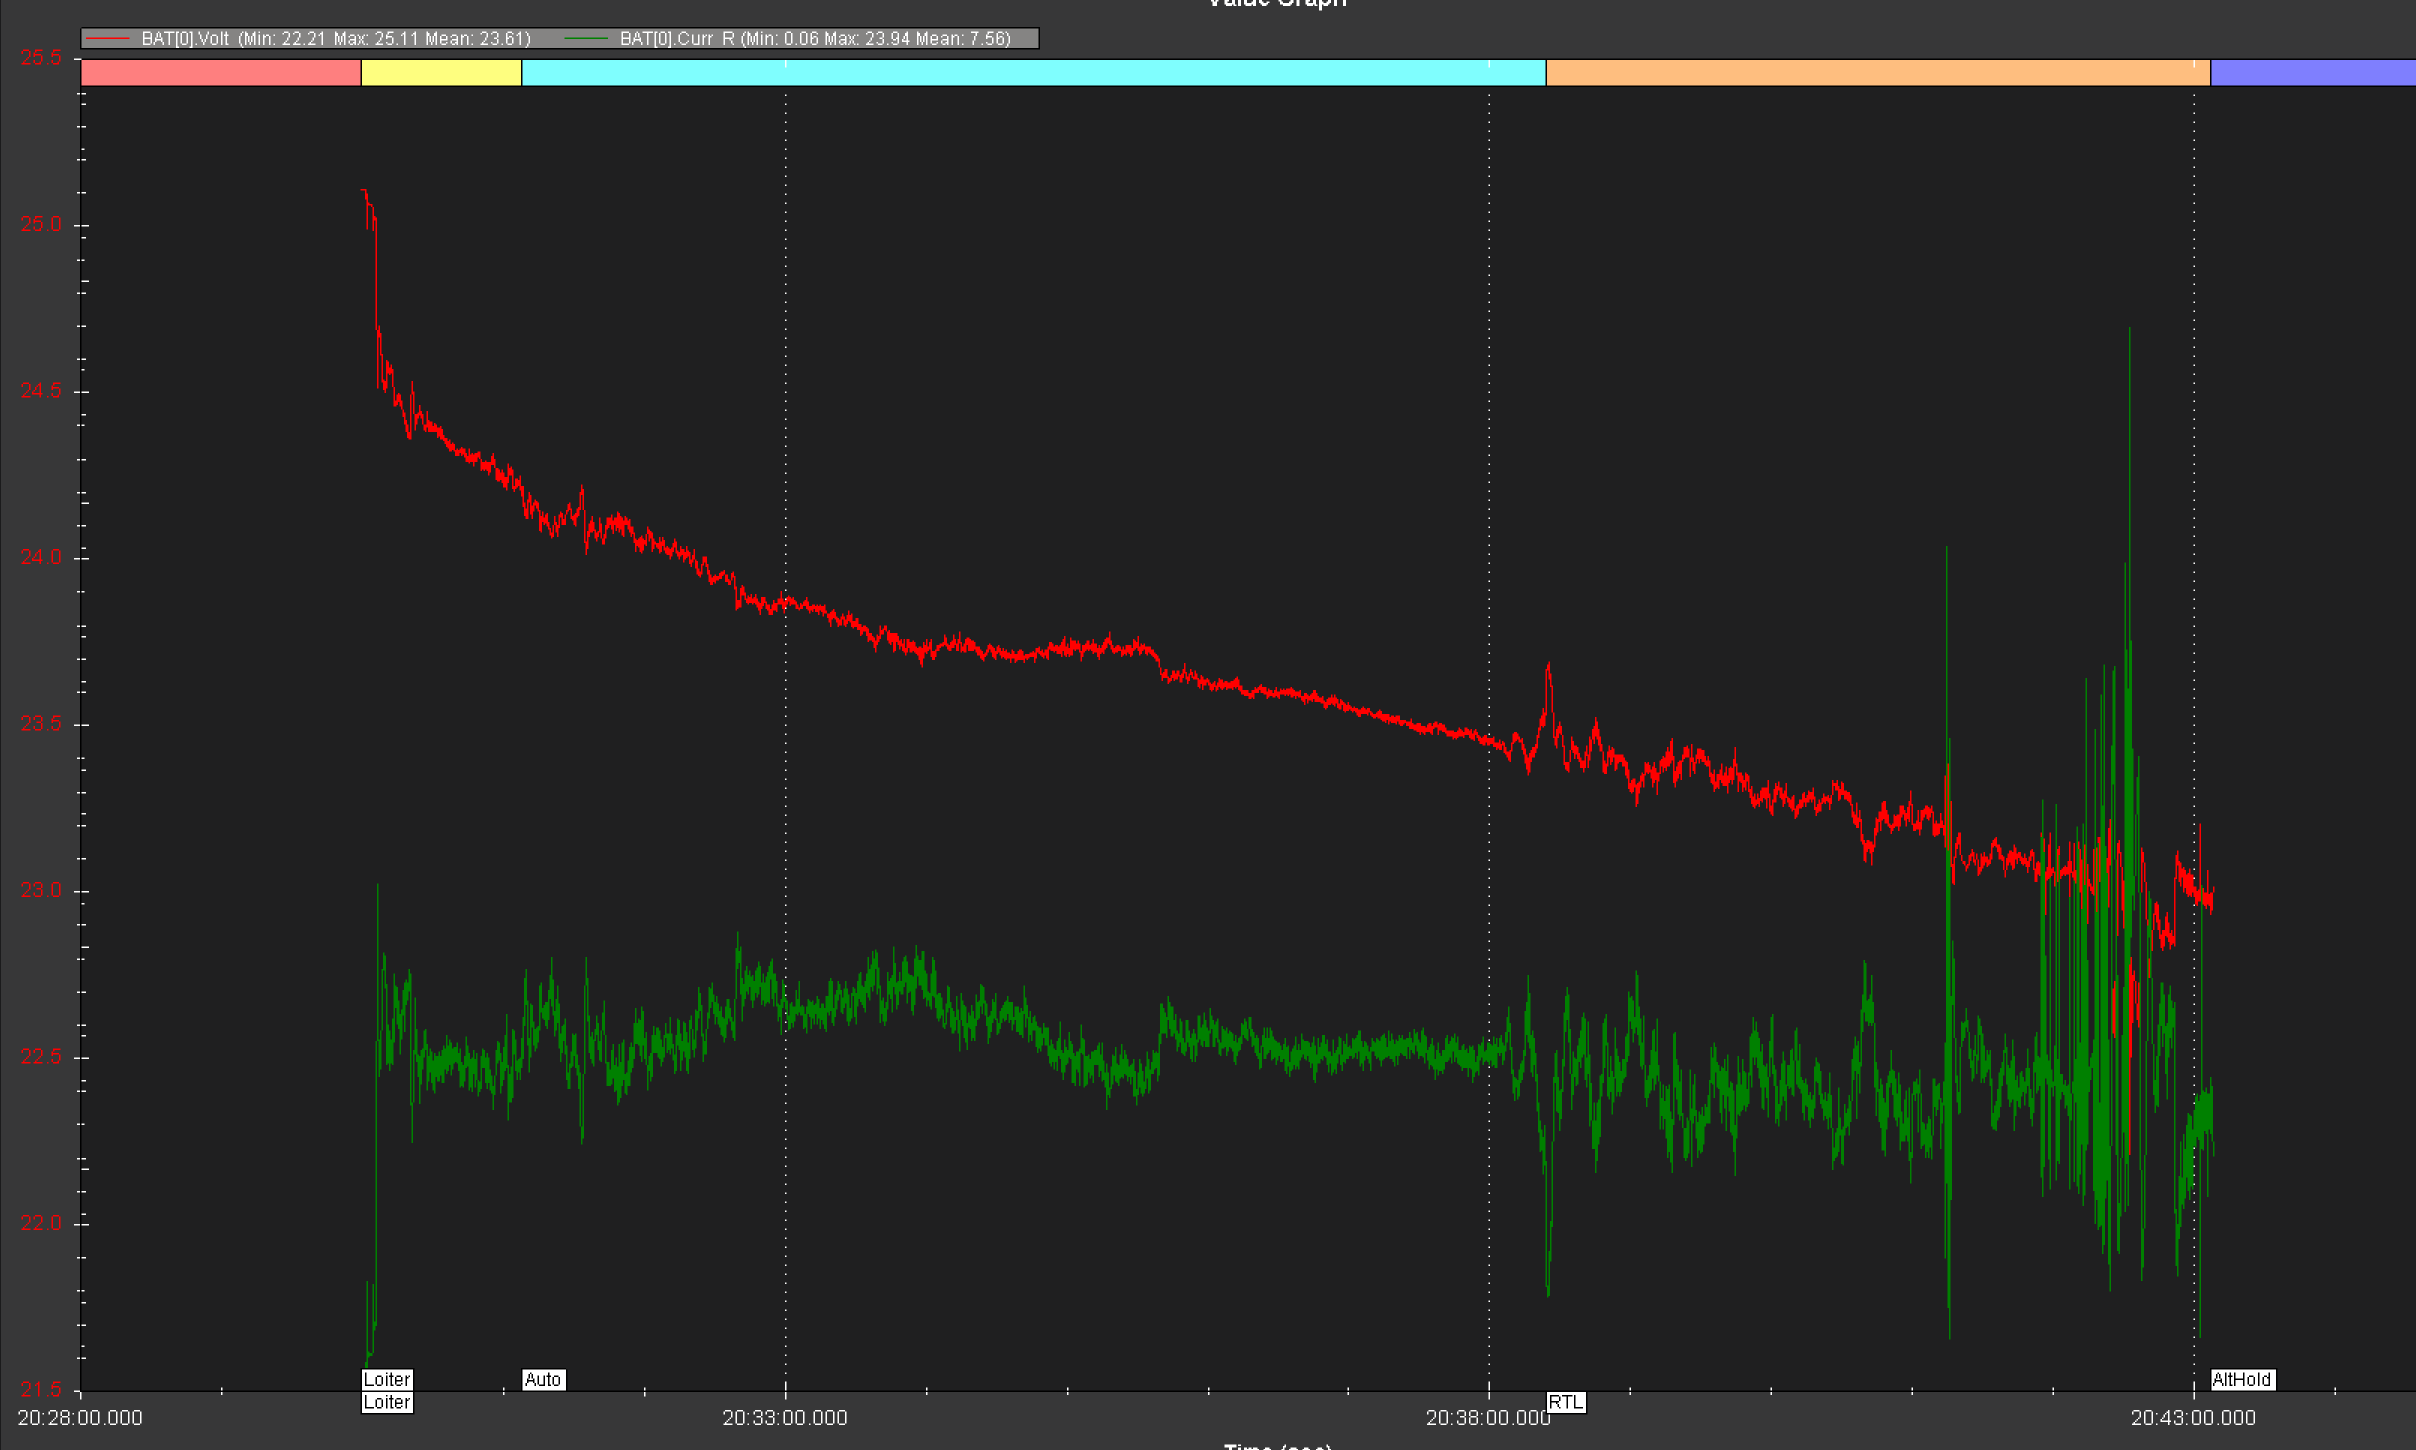
Task: Click the 20:38:00.000 time axis label
Action: [x=1487, y=1418]
